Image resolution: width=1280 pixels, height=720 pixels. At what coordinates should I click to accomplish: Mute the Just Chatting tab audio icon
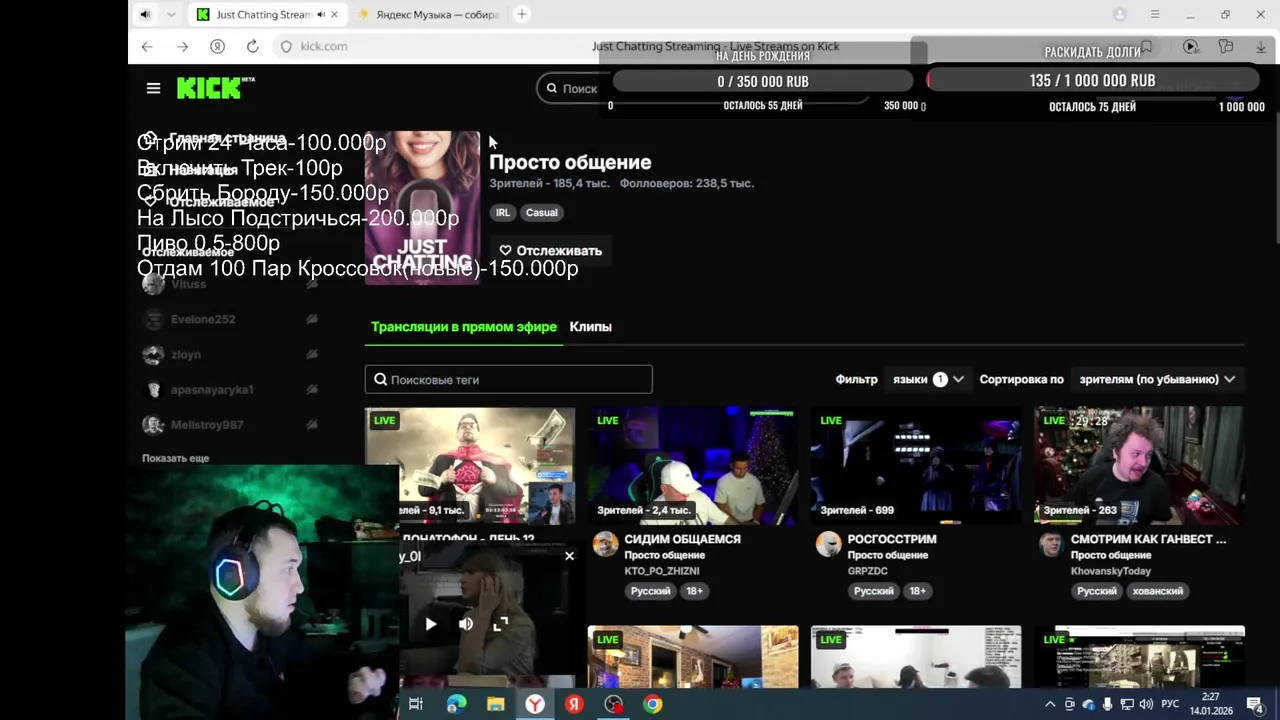321,14
